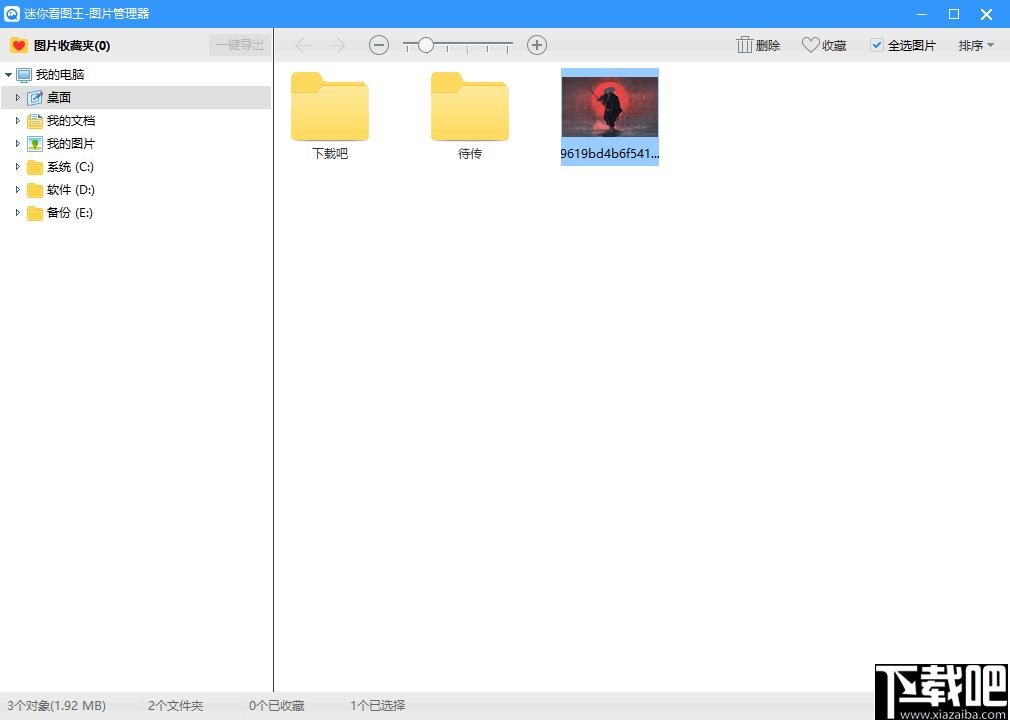Screen dimensions: 1010x720
Task: Click the back navigation arrow
Action: click(303, 45)
